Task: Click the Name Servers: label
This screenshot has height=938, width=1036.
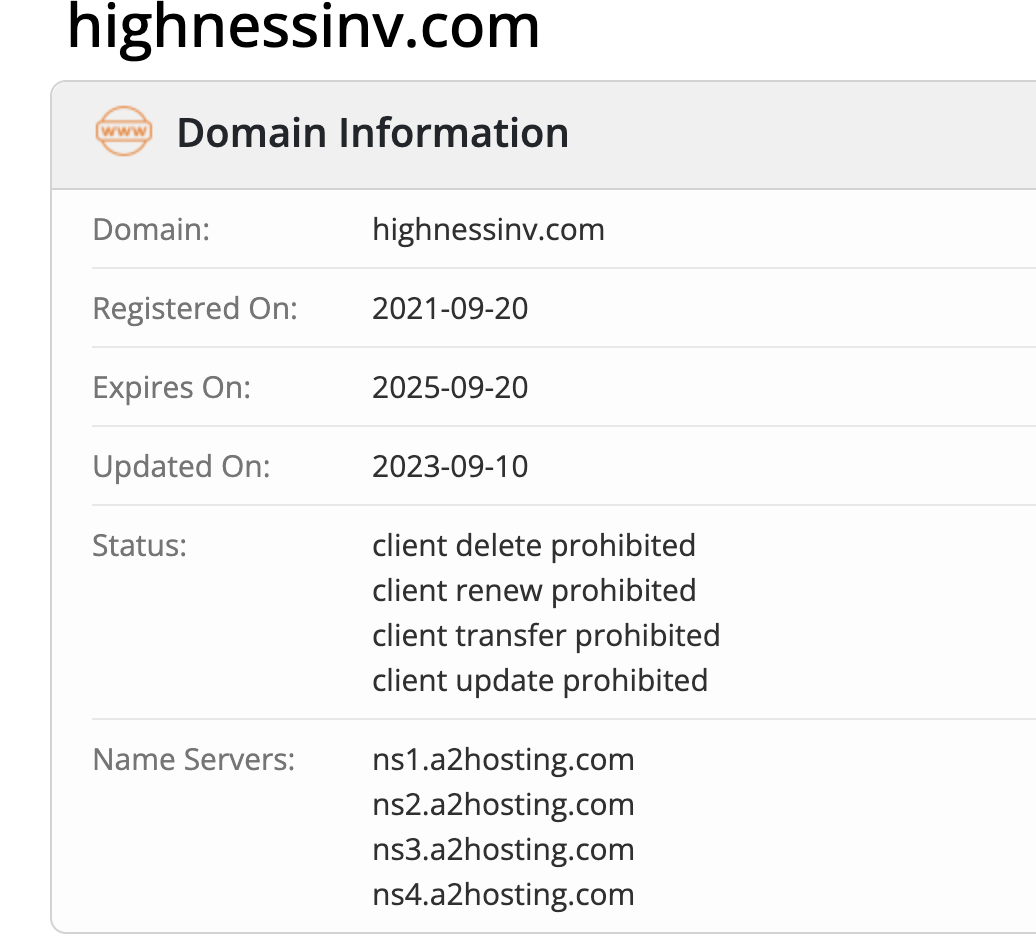Action: pos(194,760)
